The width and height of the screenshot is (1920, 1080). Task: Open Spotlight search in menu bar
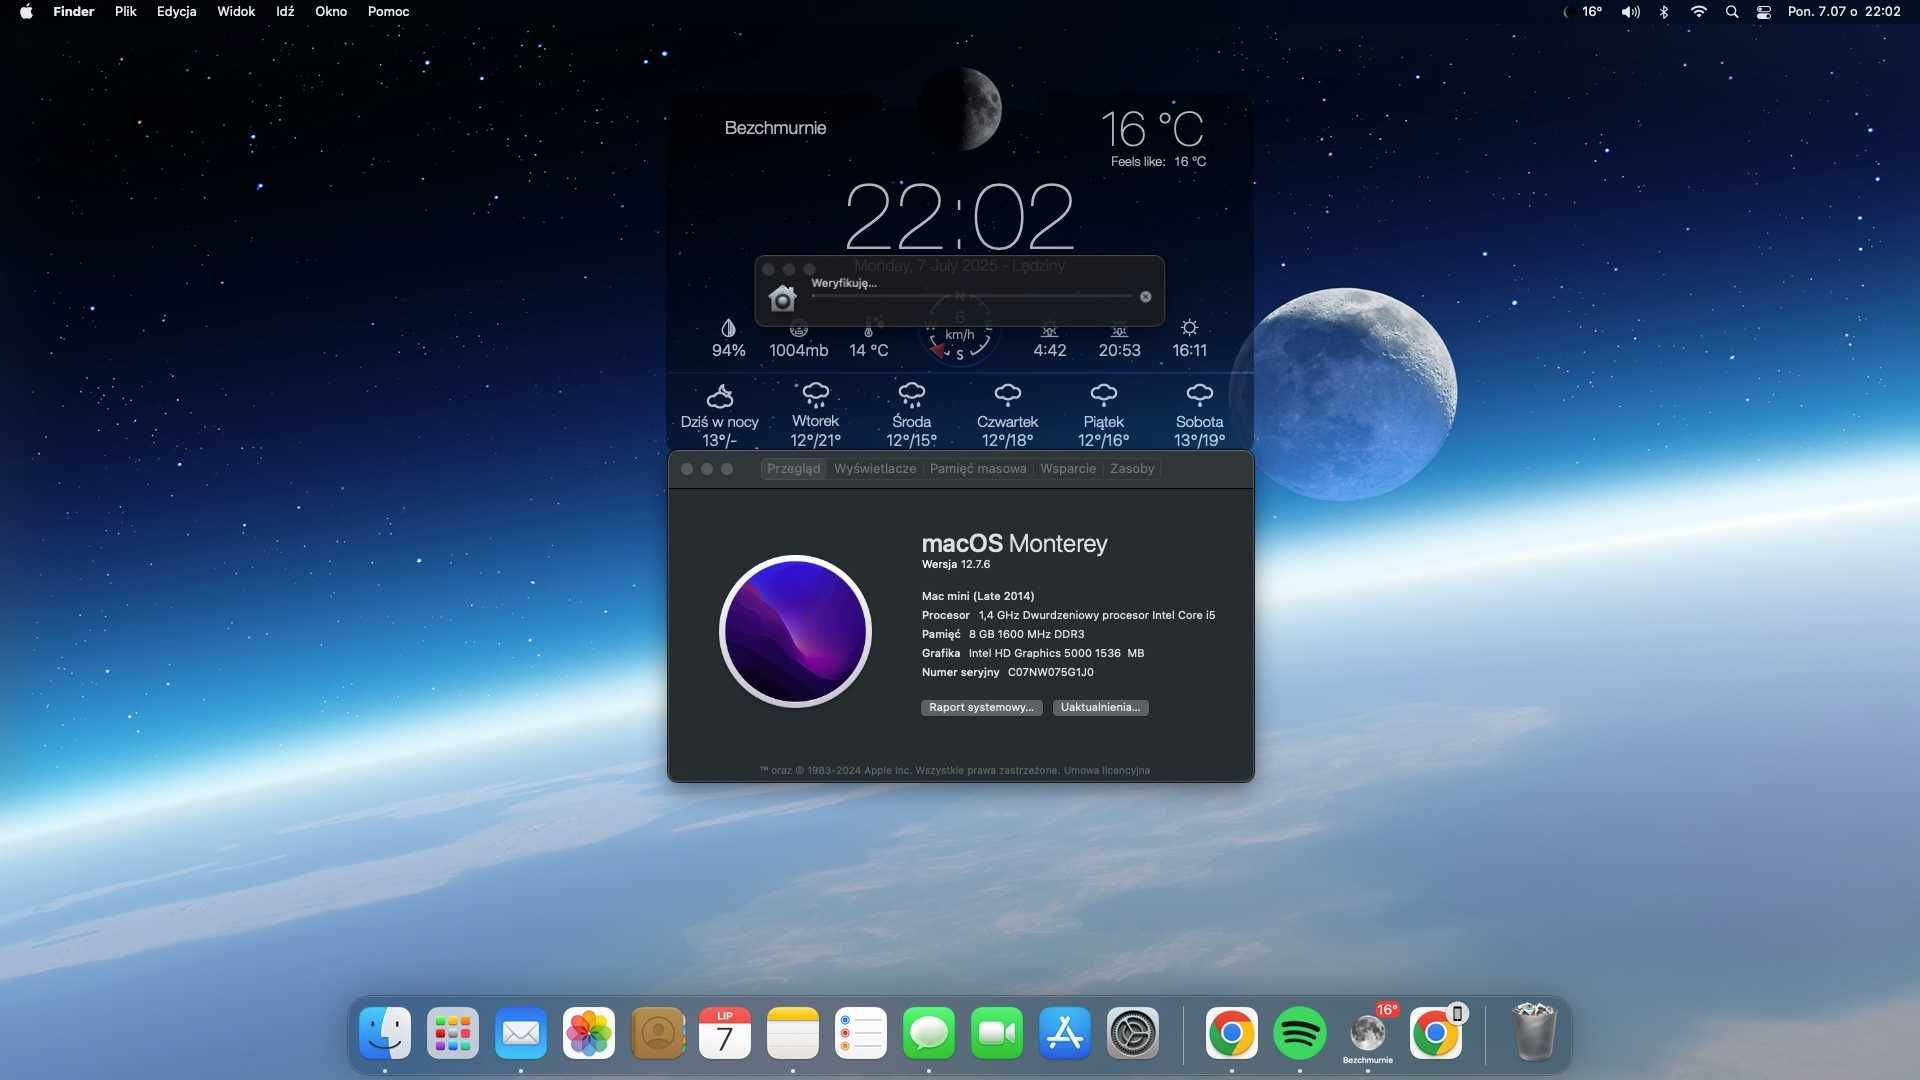1732,12
